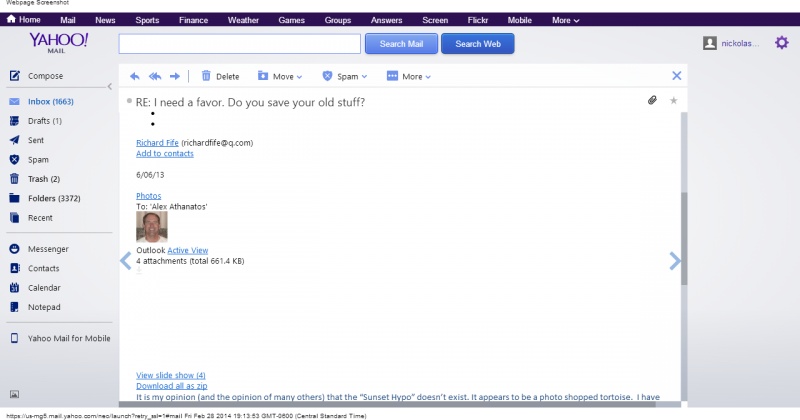Viewport: 800px width, 420px height.
Task: Open Groups in top navigation
Action: tap(338, 20)
